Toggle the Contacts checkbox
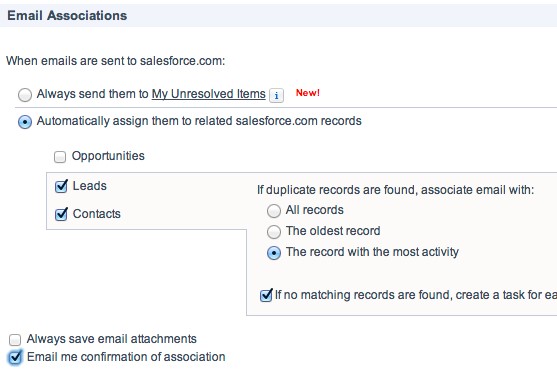The image size is (557, 372). [61, 214]
